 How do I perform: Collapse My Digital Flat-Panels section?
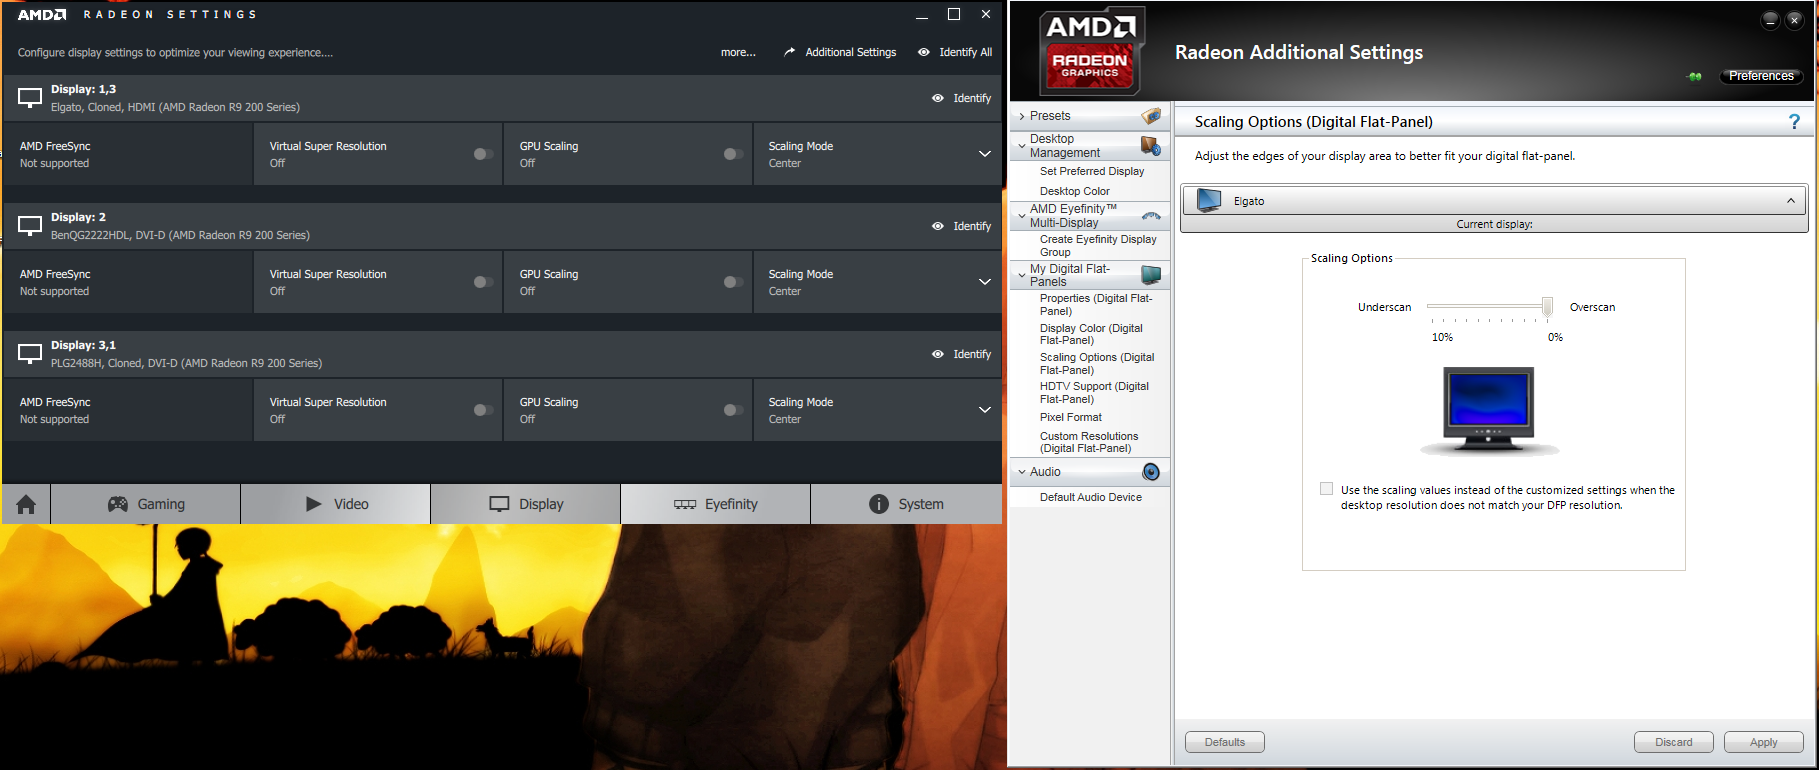pos(1021,275)
